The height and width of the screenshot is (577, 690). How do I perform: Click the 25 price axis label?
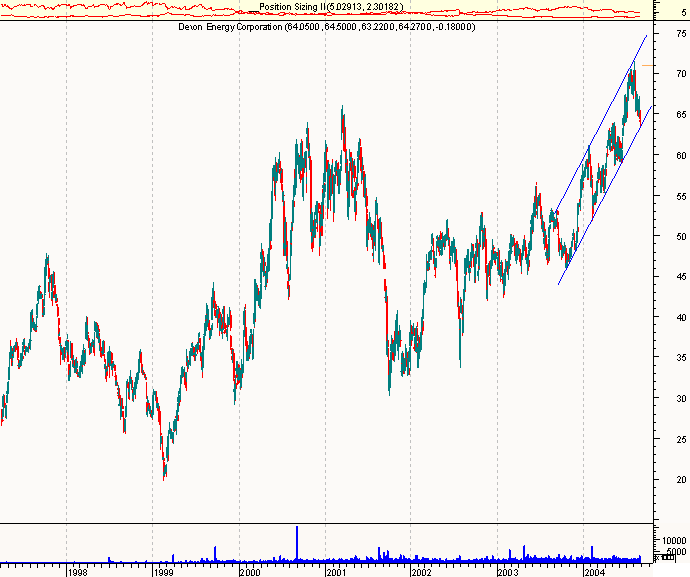click(x=681, y=439)
